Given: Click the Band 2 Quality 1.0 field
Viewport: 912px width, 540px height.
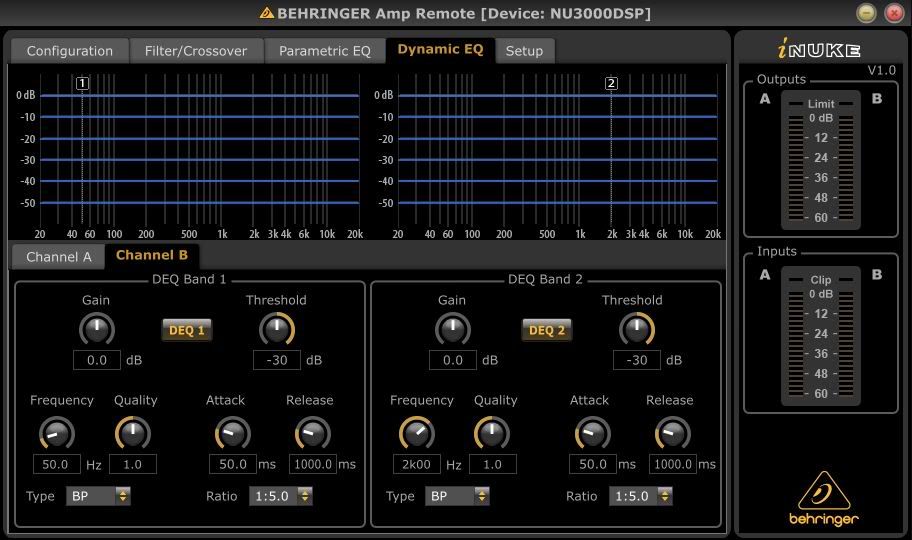Looking at the screenshot, I should pos(493,464).
